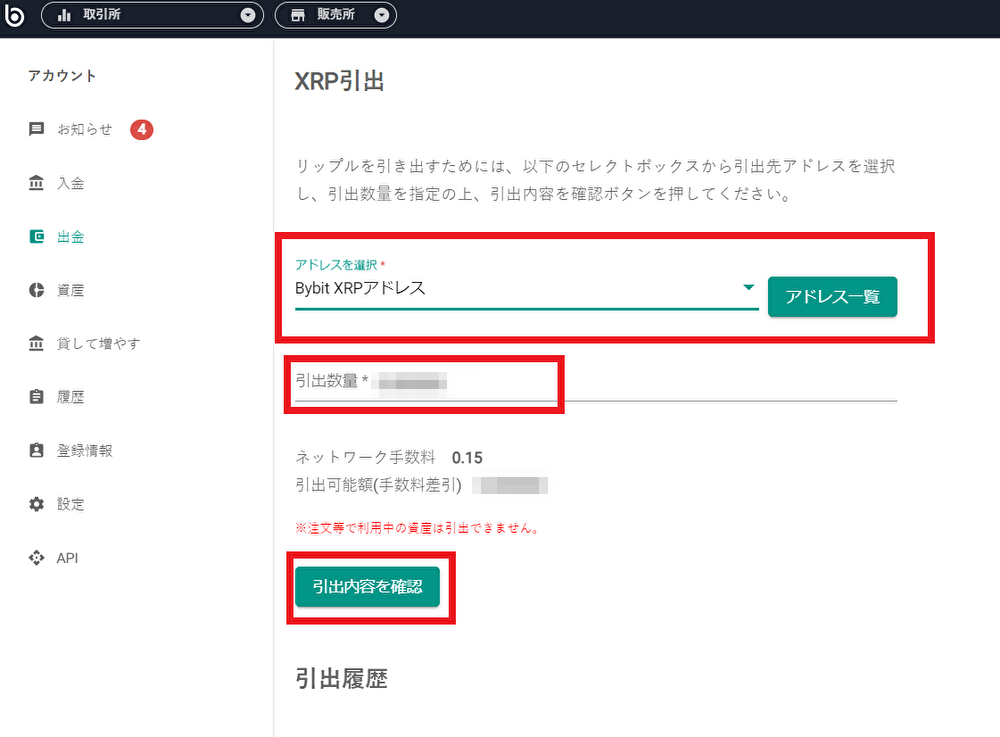1000x737 pixels.
Task: Click the network fee value 0.15
Action: (467, 458)
